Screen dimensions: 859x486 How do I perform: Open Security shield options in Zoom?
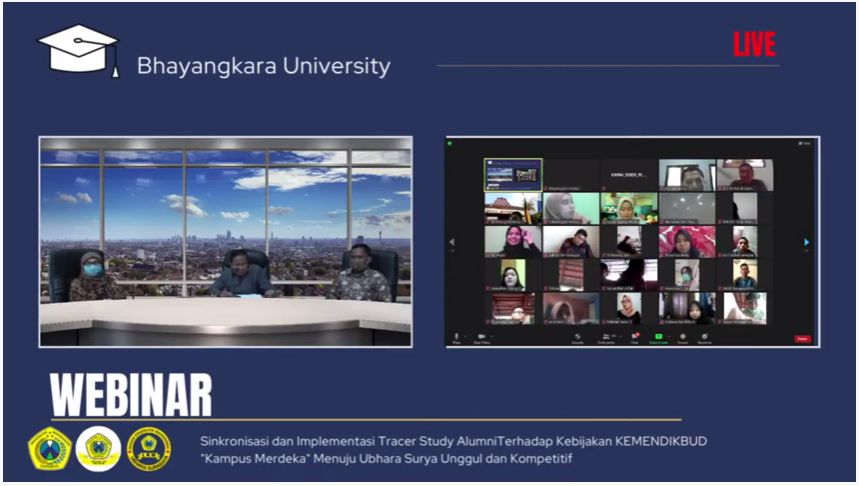coord(577,338)
